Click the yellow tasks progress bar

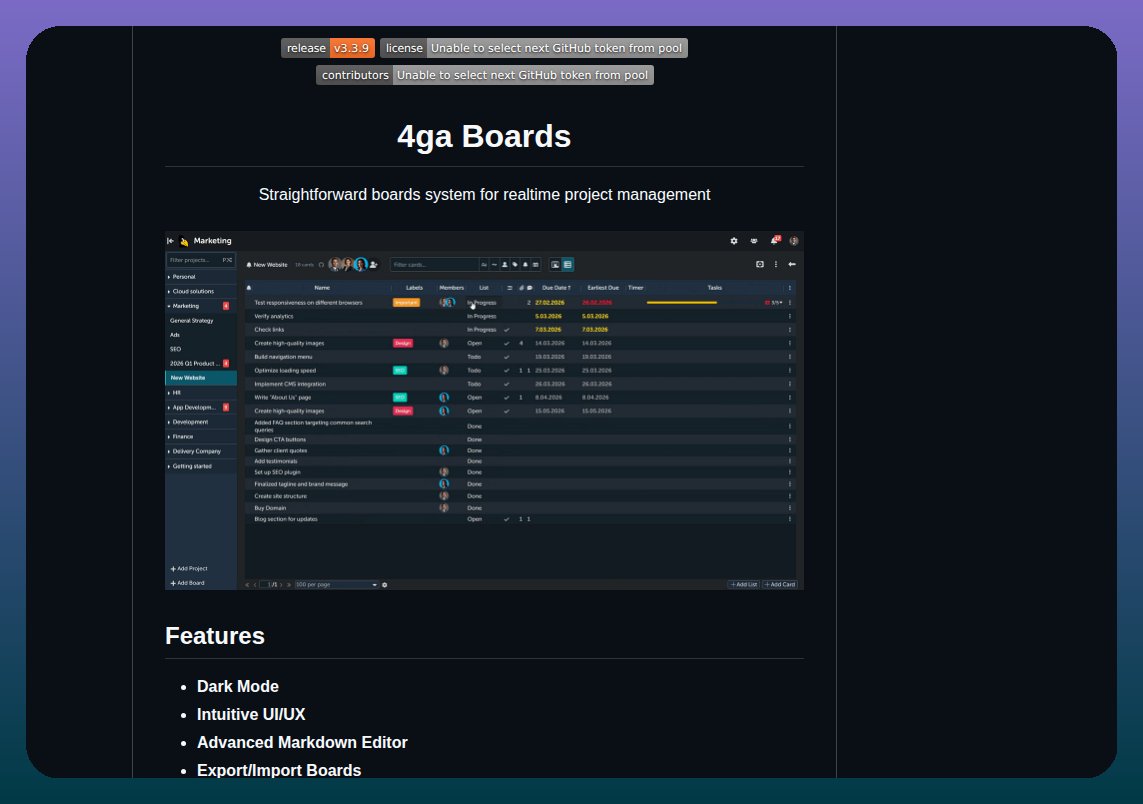(682, 303)
